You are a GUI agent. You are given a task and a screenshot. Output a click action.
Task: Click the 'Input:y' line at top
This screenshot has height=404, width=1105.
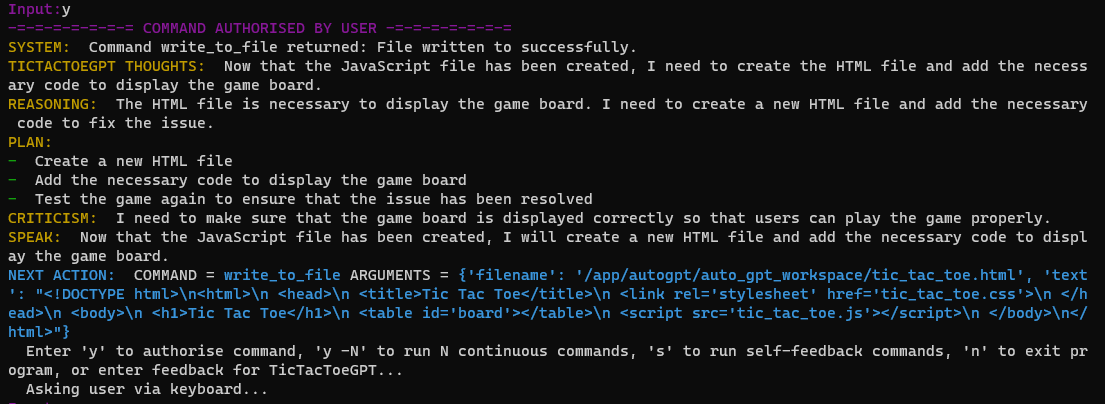click(39, 10)
